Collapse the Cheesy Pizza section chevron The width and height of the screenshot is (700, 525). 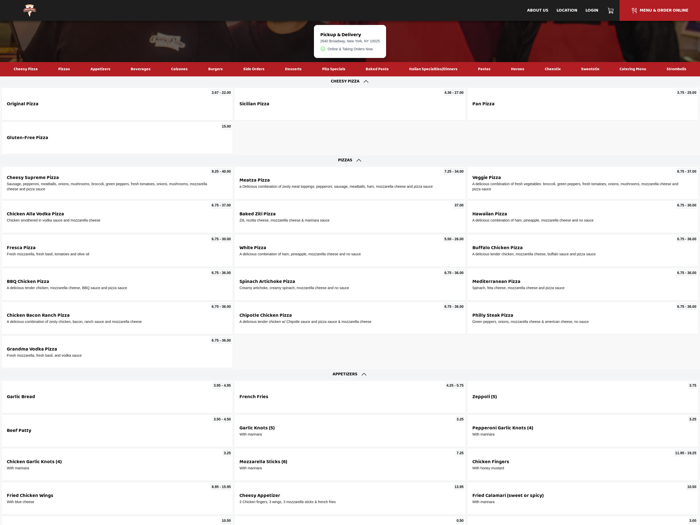coord(366,81)
